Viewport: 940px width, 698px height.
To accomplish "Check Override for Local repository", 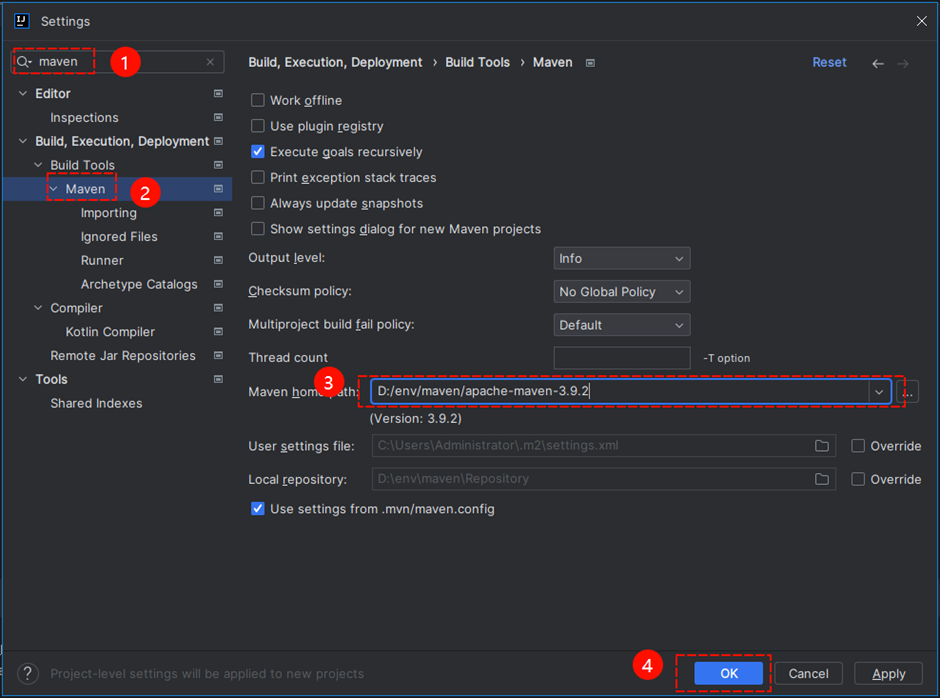I will click(858, 479).
